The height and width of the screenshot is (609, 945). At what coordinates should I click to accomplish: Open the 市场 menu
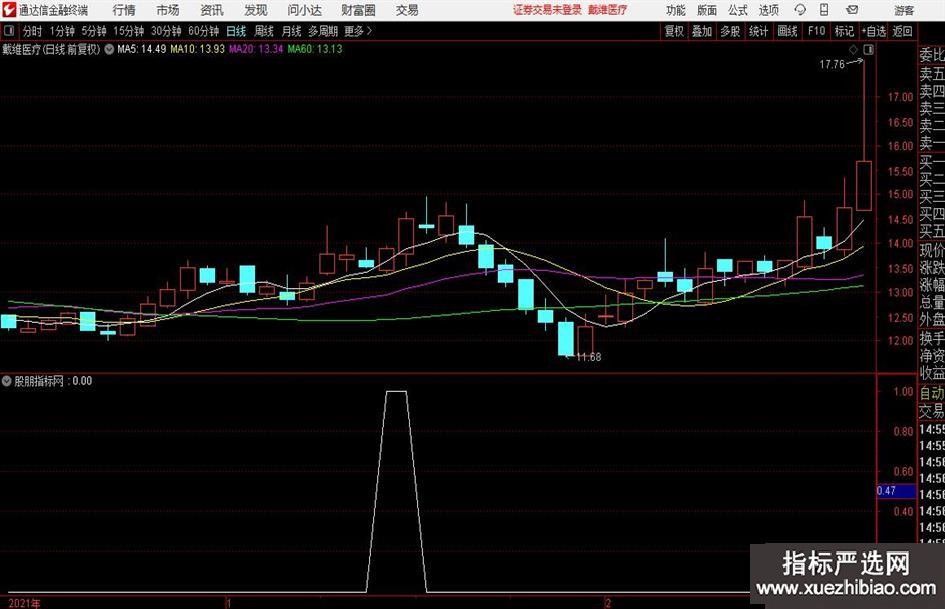[168, 10]
